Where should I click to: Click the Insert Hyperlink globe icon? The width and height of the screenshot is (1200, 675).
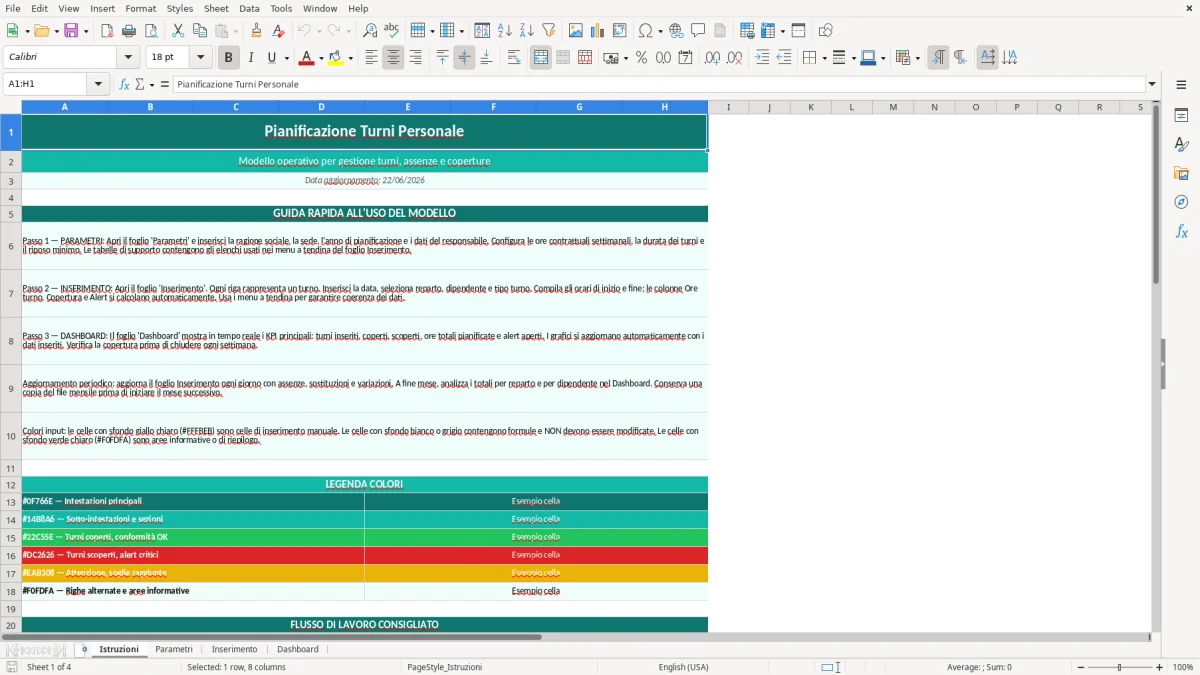676,31
